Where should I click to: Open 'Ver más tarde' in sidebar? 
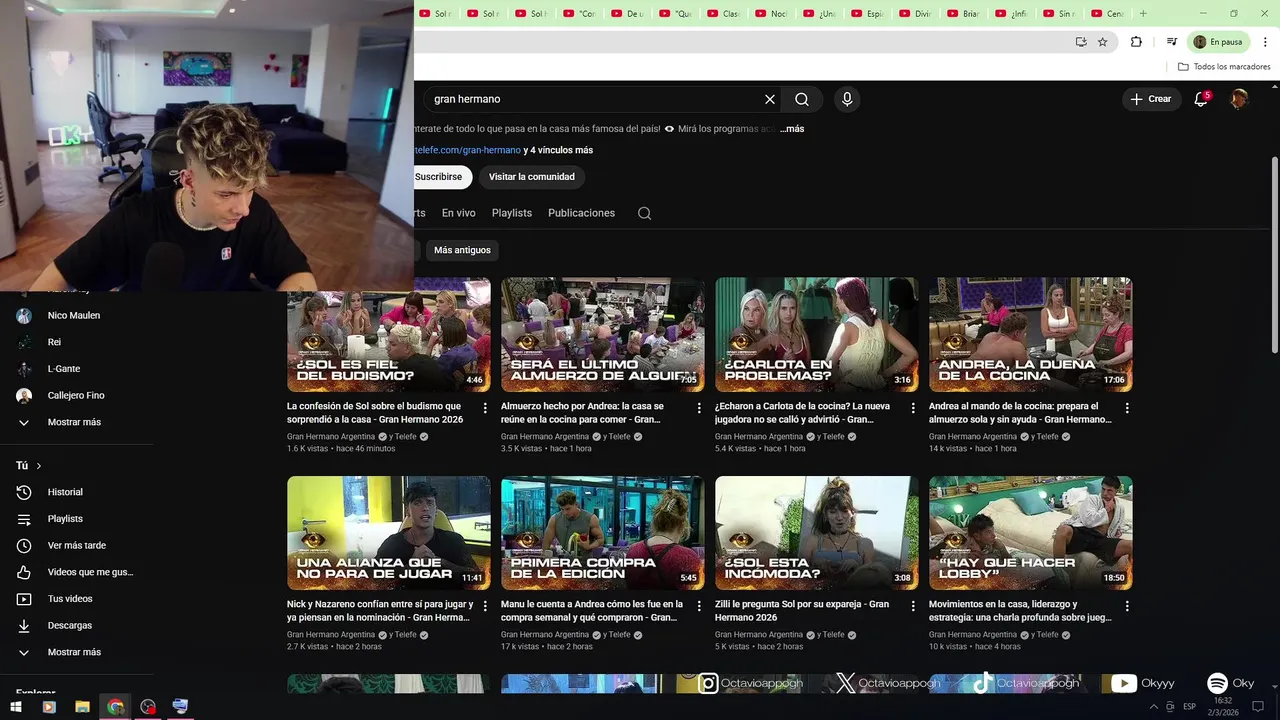74,546
